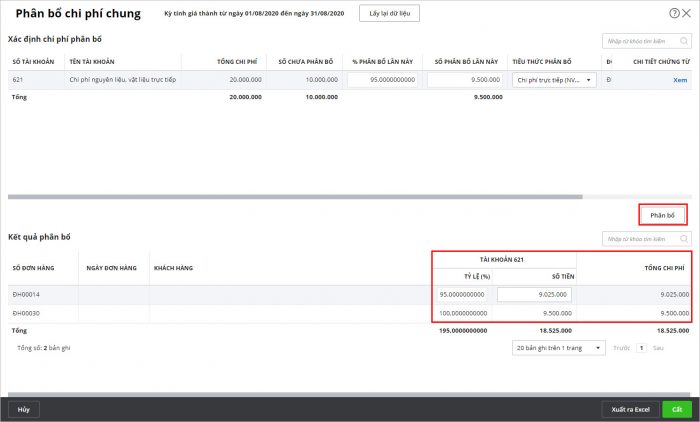Save with the green Cất button
Screen dimensions: 700x422
click(x=677, y=409)
